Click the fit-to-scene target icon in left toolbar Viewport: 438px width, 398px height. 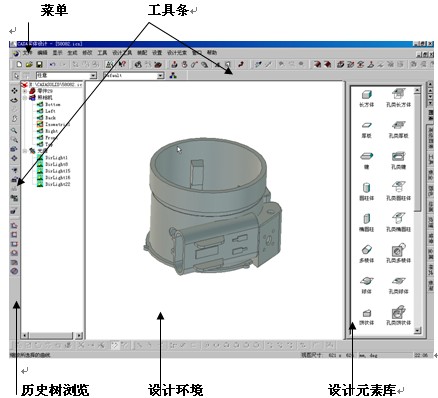point(14,158)
